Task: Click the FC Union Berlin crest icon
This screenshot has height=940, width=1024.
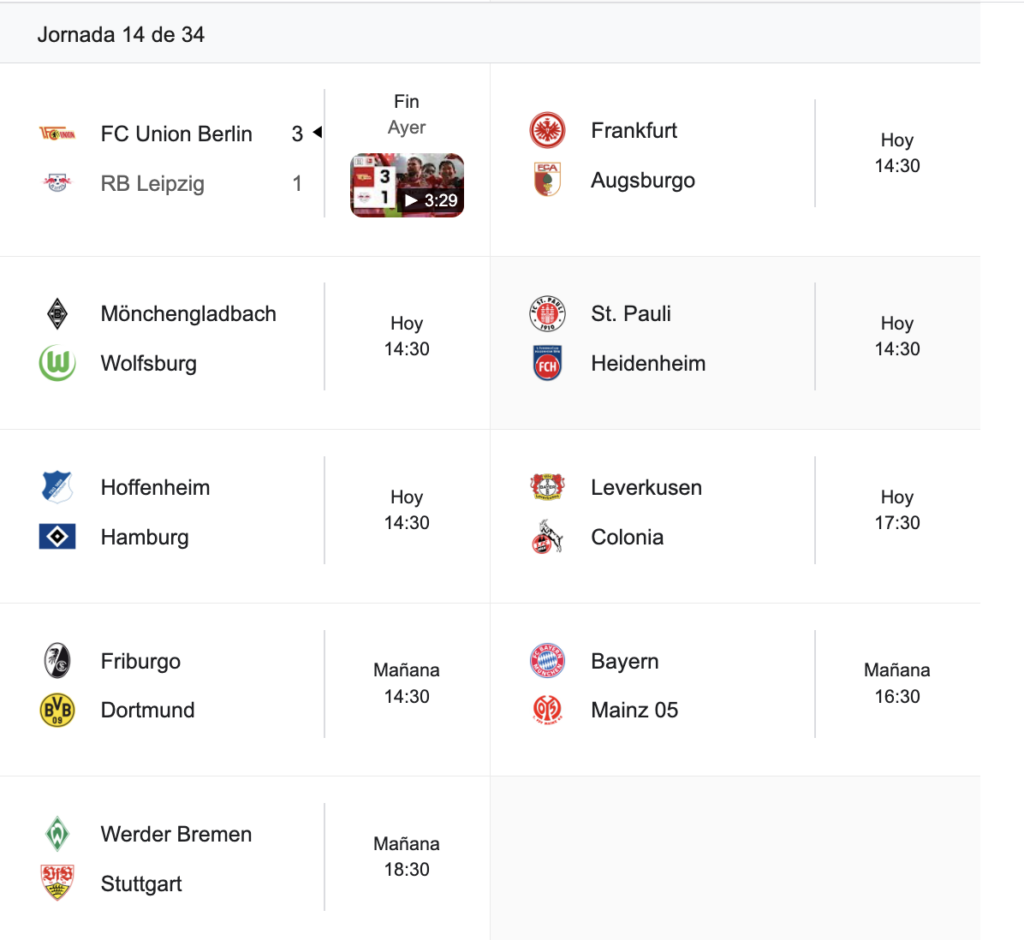Action: [57, 134]
